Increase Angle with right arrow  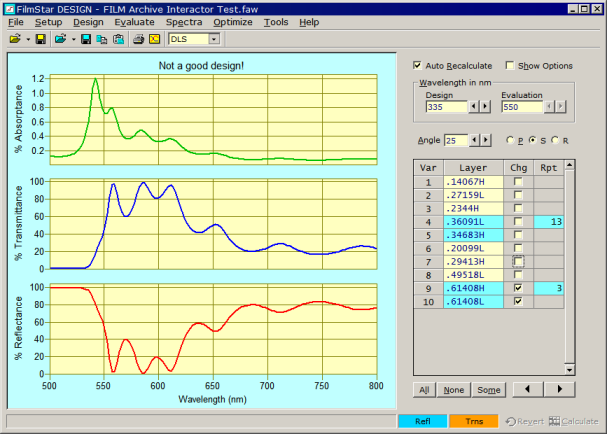[x=486, y=140]
